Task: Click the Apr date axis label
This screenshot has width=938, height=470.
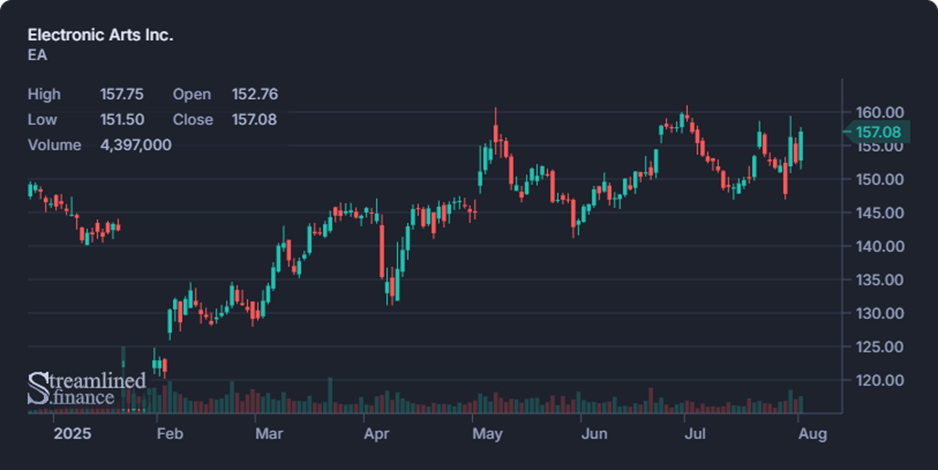Action: pyautogui.click(x=376, y=434)
